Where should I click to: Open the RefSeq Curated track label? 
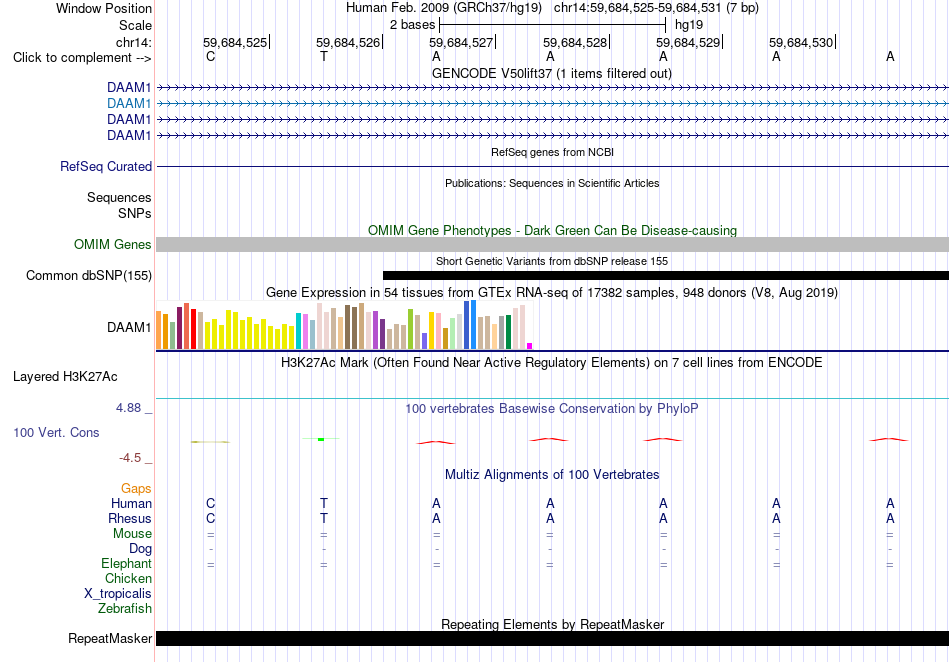pos(106,167)
